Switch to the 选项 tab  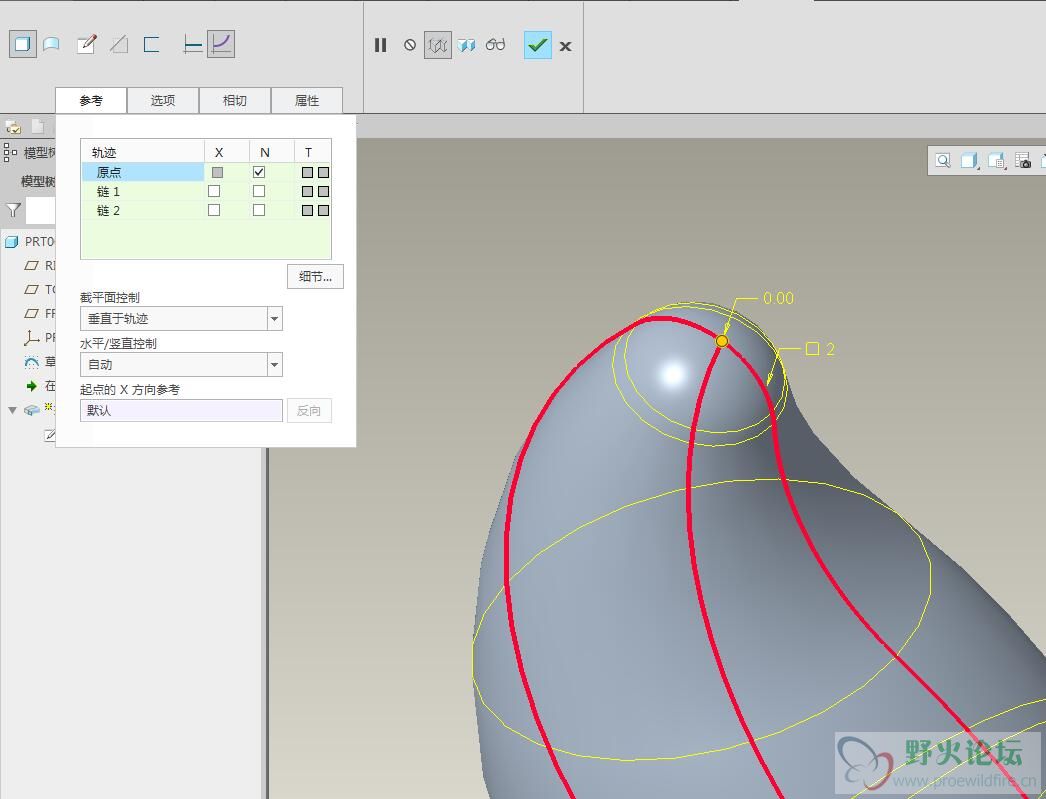pyautogui.click(x=162, y=101)
